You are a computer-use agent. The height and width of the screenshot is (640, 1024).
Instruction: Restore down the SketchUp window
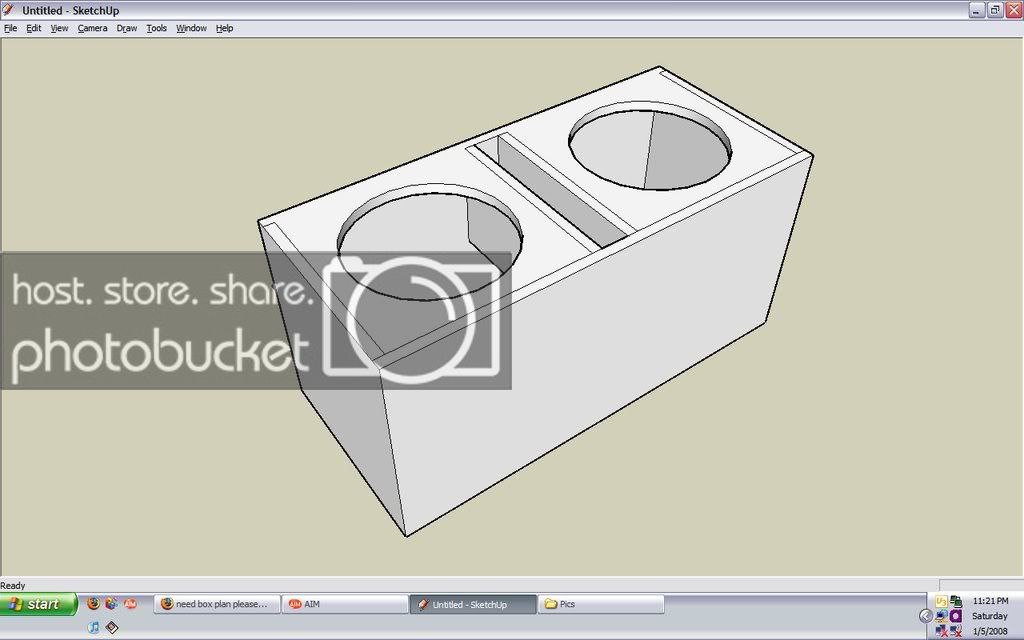pyautogui.click(x=995, y=10)
